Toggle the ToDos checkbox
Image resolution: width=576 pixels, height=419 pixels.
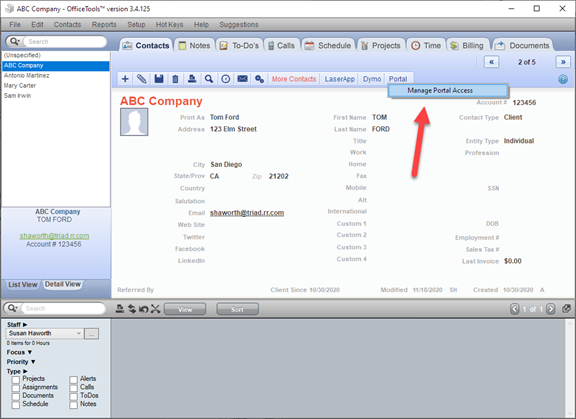tap(73, 397)
